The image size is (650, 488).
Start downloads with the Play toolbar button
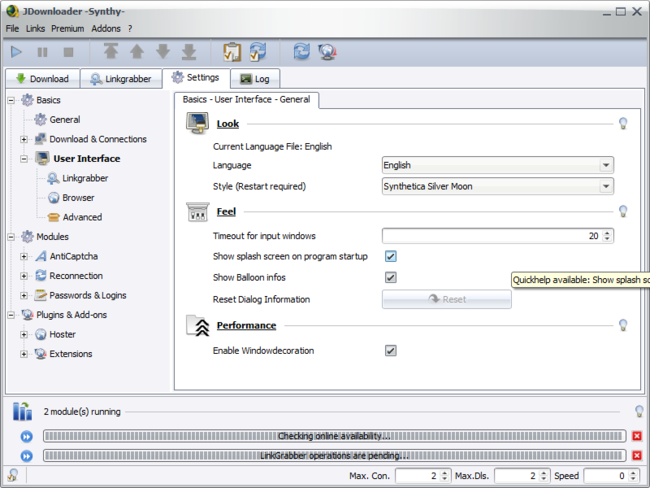16,52
